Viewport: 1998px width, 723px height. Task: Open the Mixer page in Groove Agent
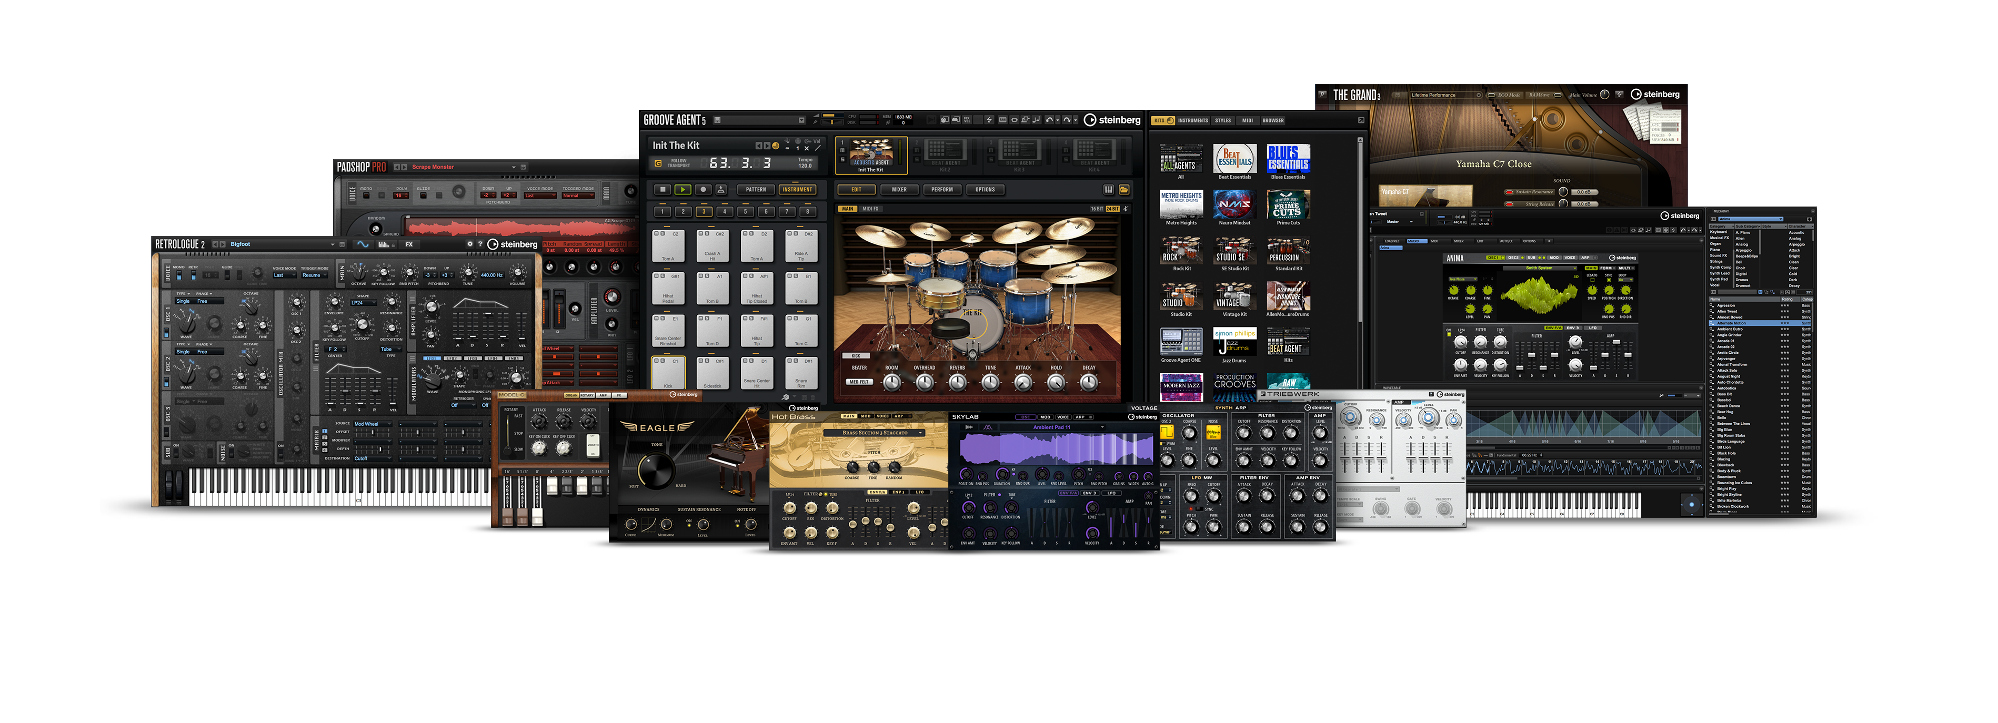click(899, 189)
